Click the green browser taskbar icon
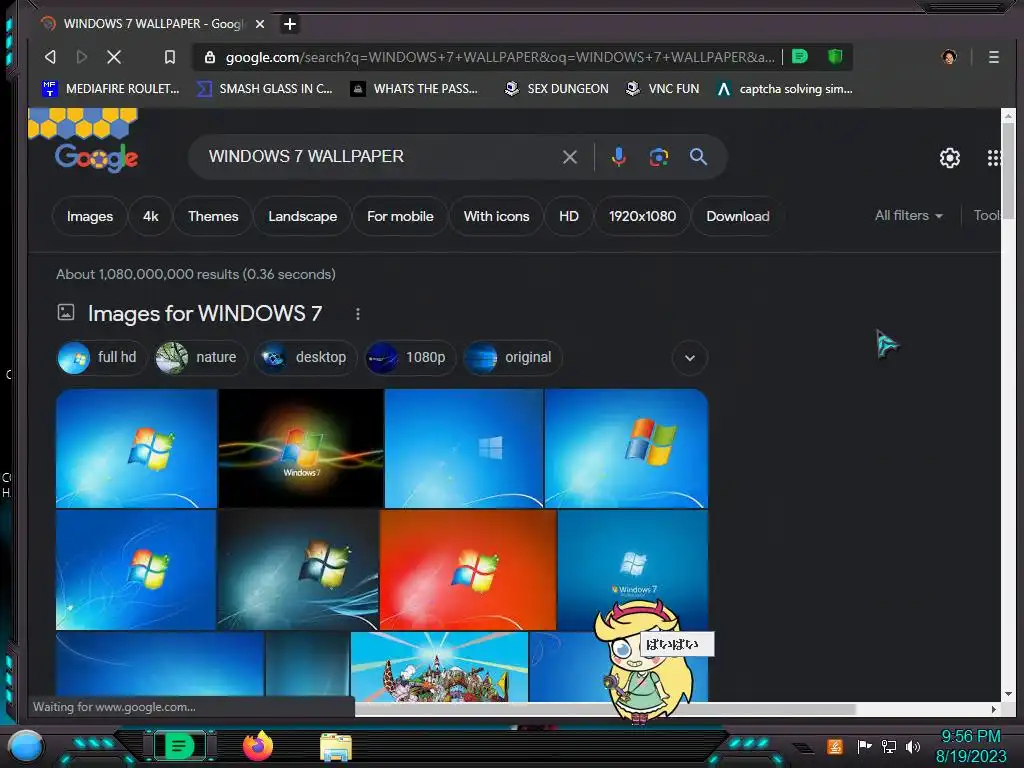This screenshot has width=1024, height=768. [x=179, y=746]
